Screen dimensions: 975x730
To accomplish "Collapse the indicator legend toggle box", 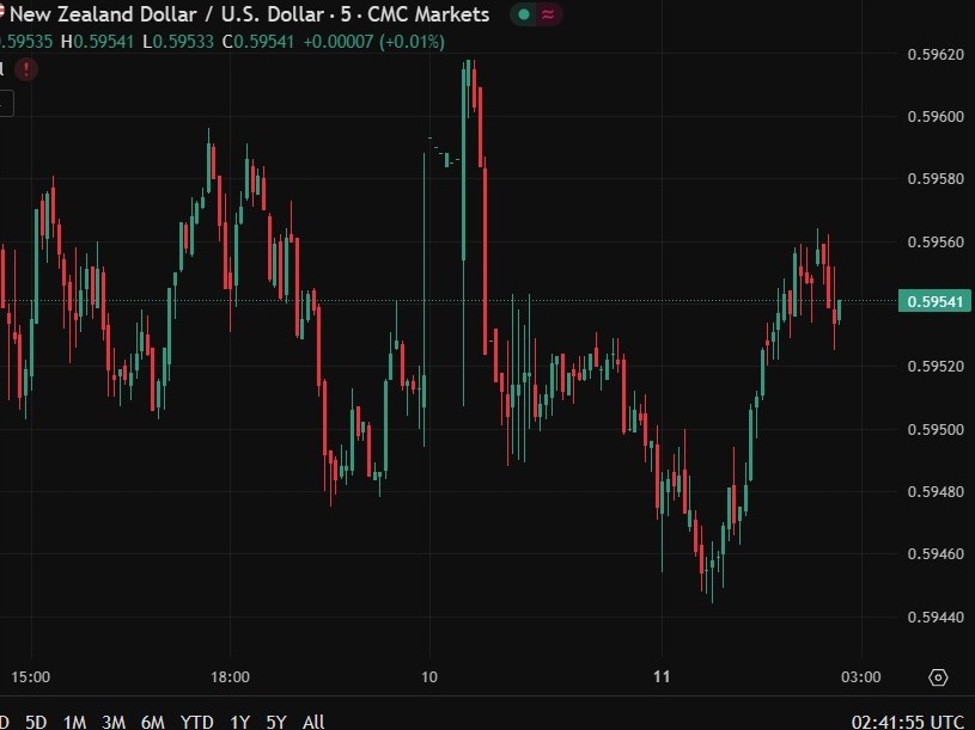I will (5, 102).
